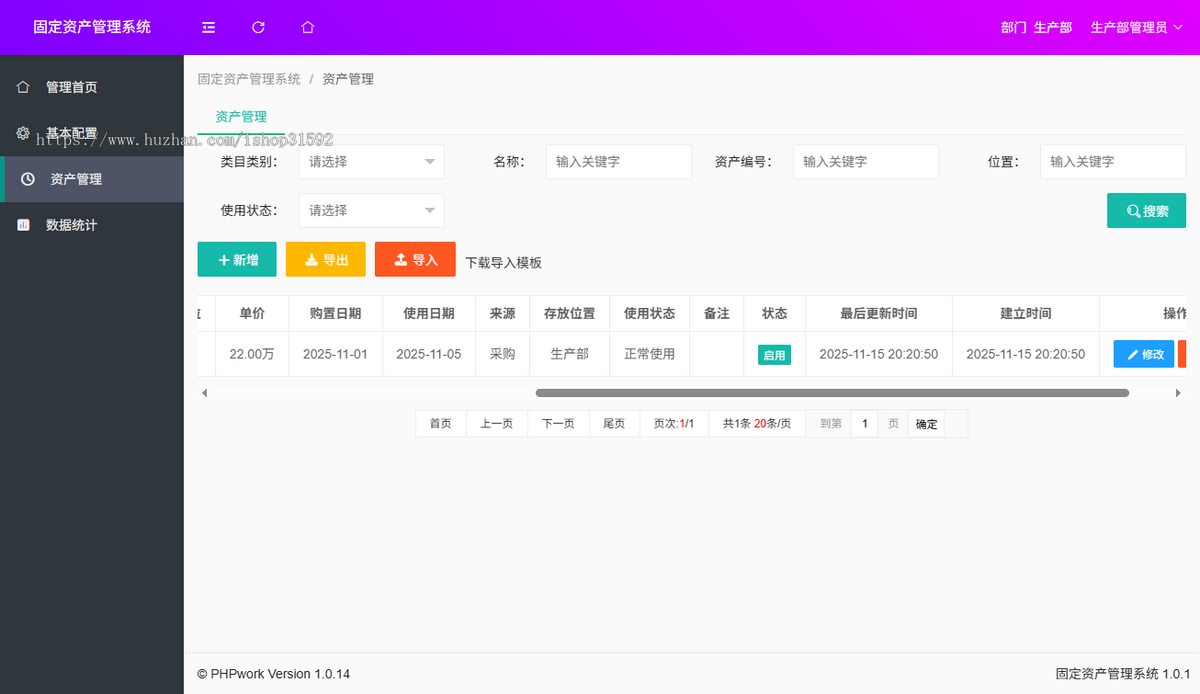Click the gear icon beside 基本配置
This screenshot has width=1200, height=694.
pos(22,133)
